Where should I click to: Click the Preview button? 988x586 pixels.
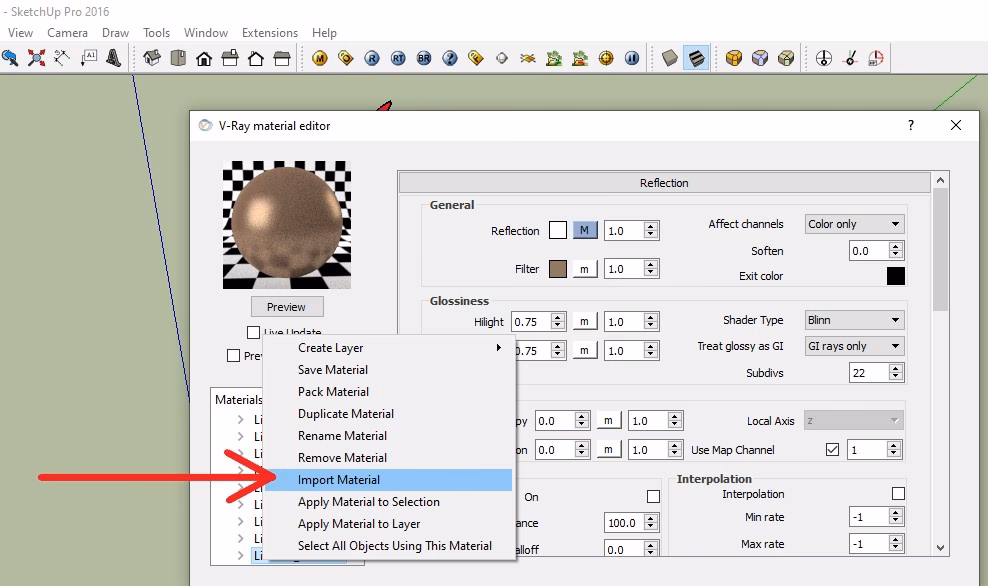pos(287,307)
